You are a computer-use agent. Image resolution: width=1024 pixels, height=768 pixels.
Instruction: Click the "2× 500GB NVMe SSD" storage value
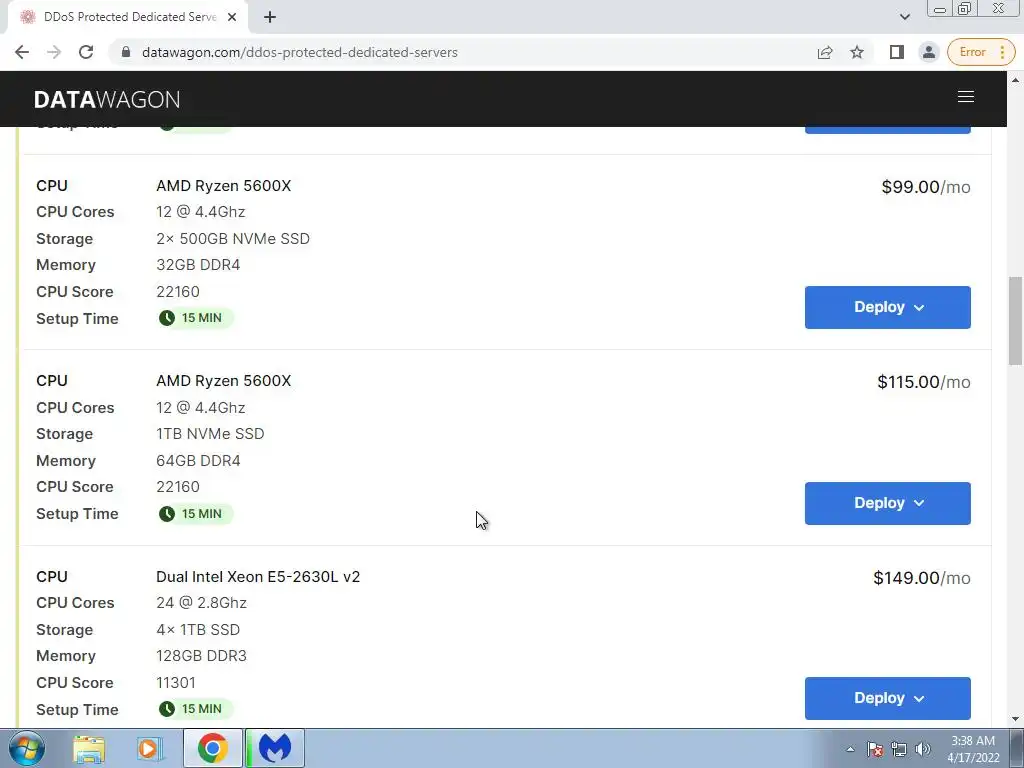tap(232, 238)
